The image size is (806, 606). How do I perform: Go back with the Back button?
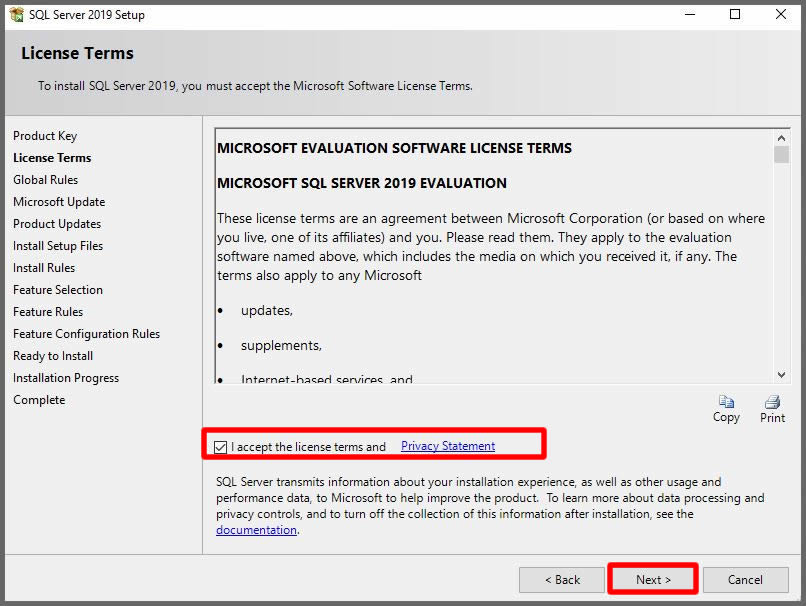click(x=561, y=580)
